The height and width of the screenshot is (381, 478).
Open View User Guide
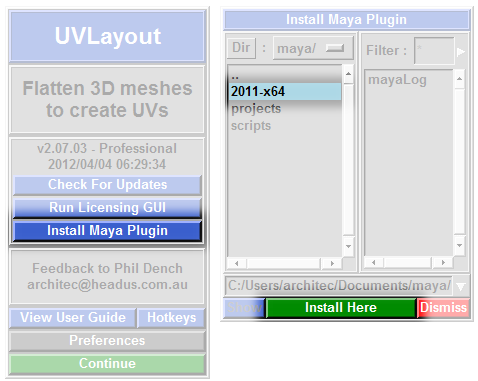(73, 318)
